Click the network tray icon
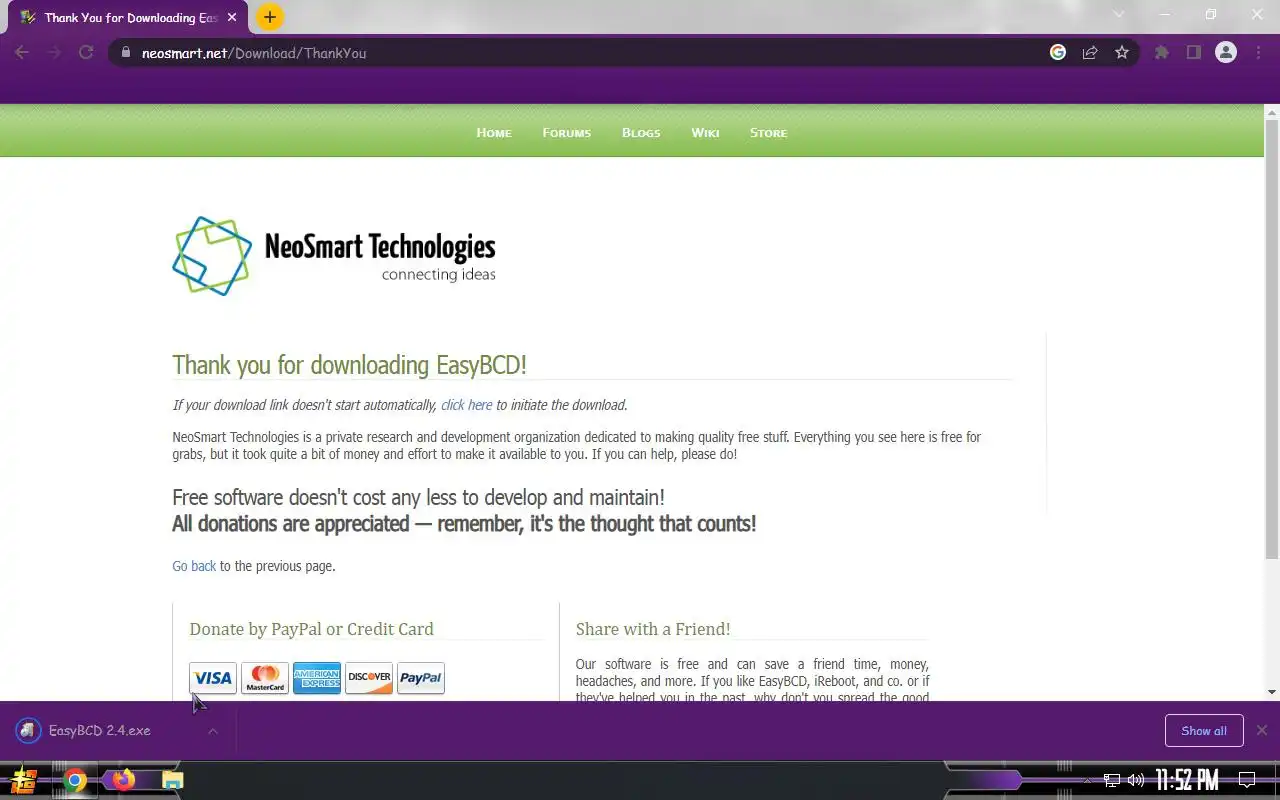This screenshot has height=800, width=1280. click(x=1112, y=780)
